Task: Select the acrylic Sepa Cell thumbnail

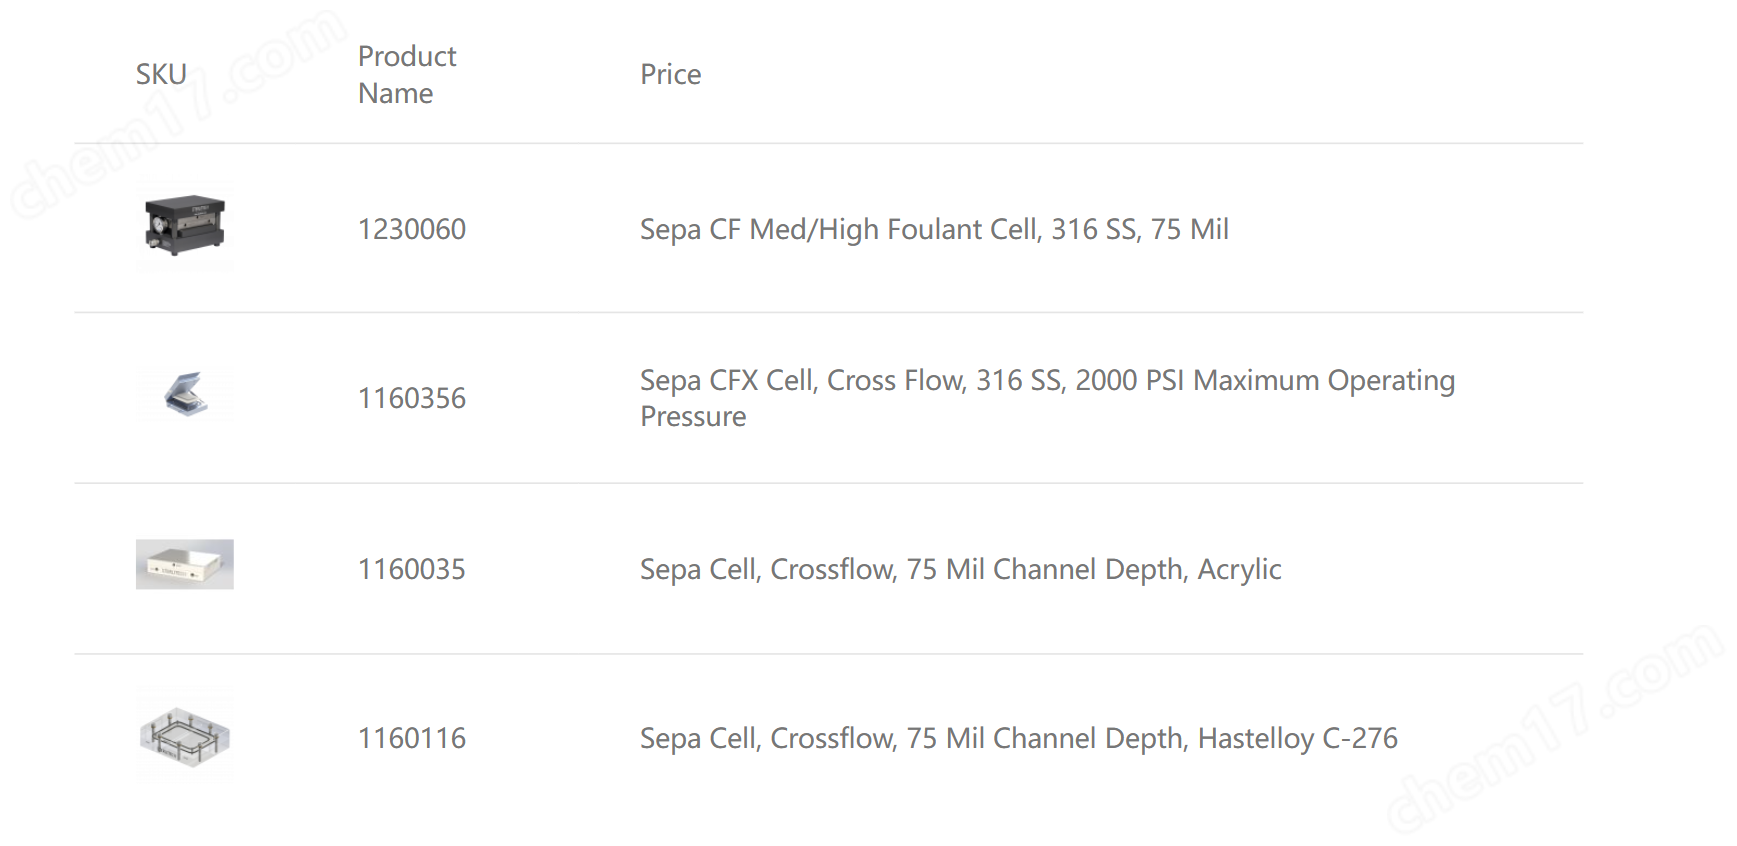Action: (x=185, y=564)
